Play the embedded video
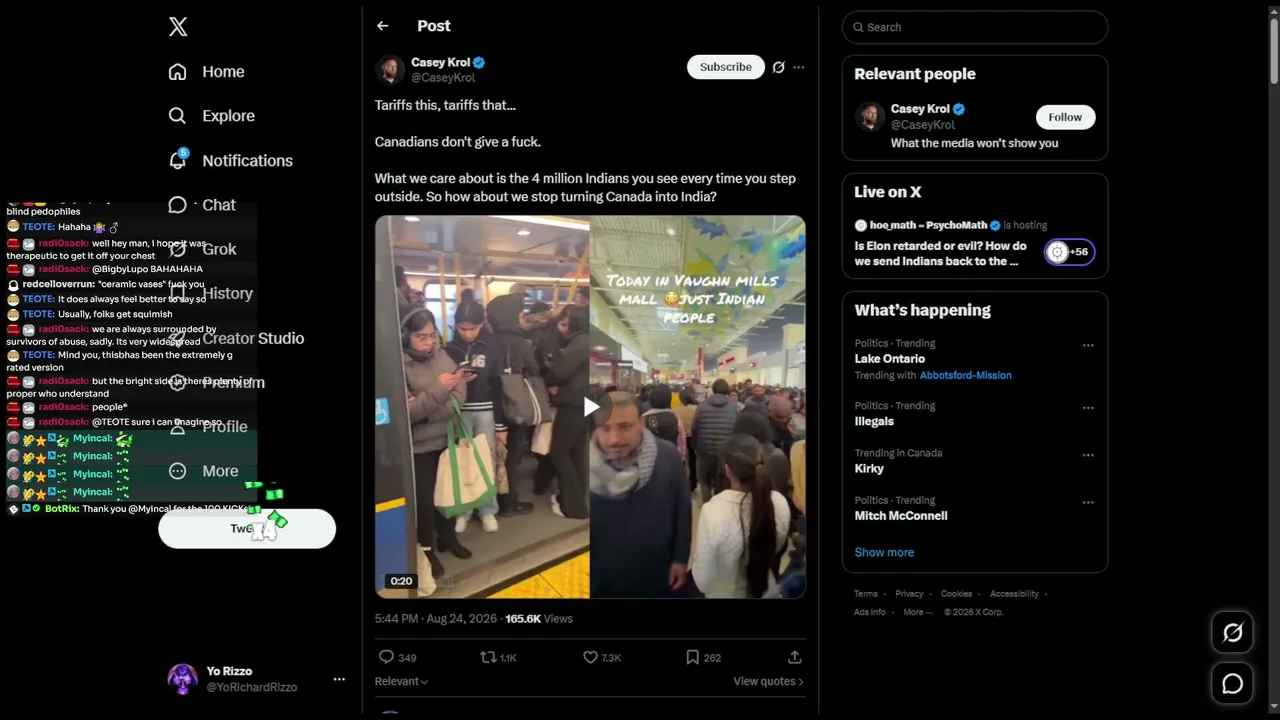 (591, 407)
